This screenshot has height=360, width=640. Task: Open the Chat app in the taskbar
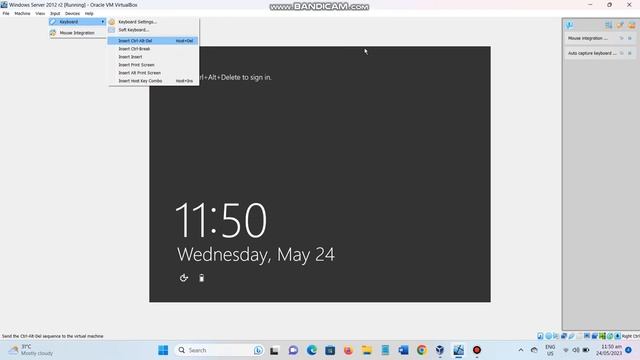coord(293,350)
